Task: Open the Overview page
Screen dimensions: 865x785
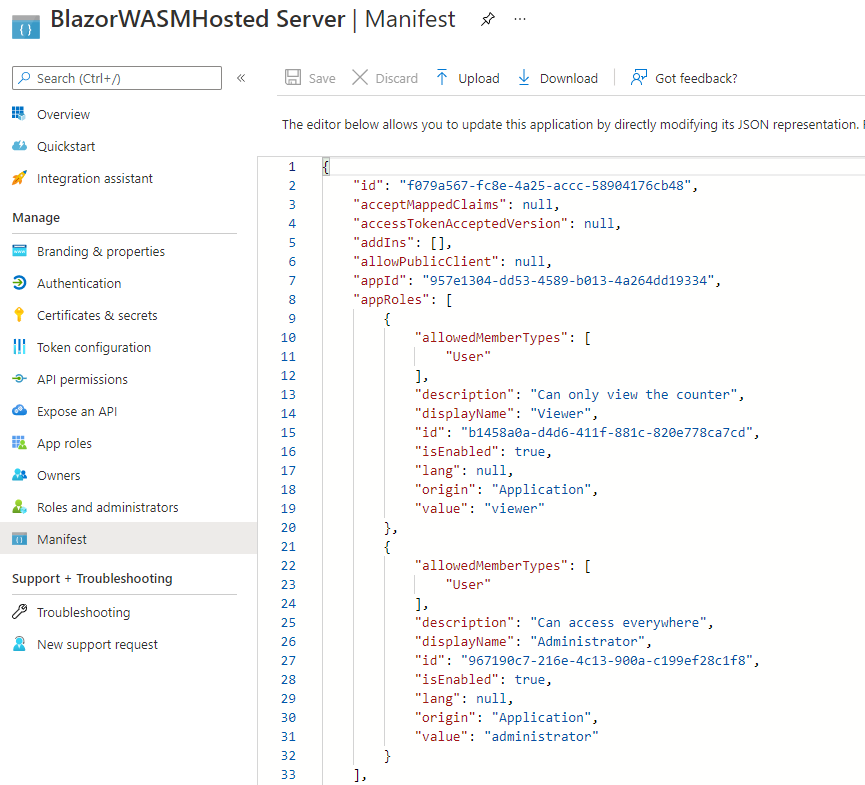Action: point(63,114)
